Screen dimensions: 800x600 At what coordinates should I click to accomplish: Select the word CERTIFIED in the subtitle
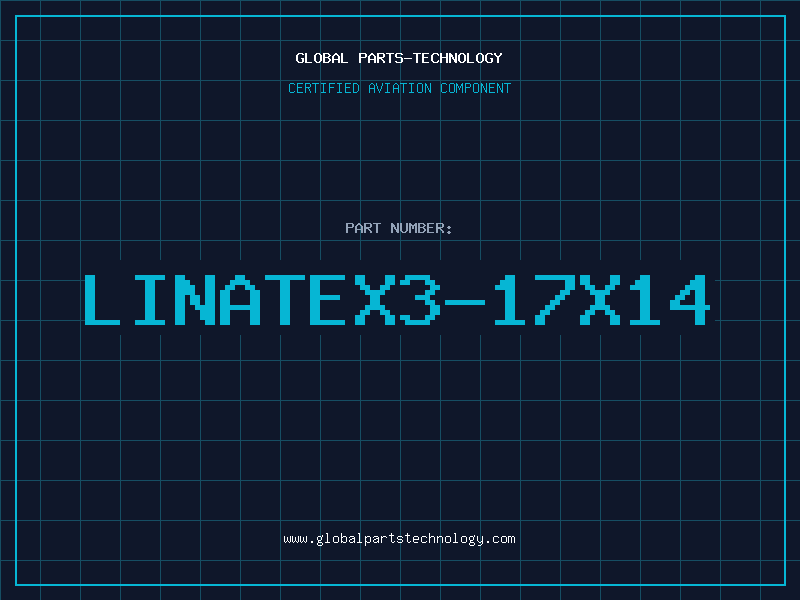pyautogui.click(x=324, y=88)
